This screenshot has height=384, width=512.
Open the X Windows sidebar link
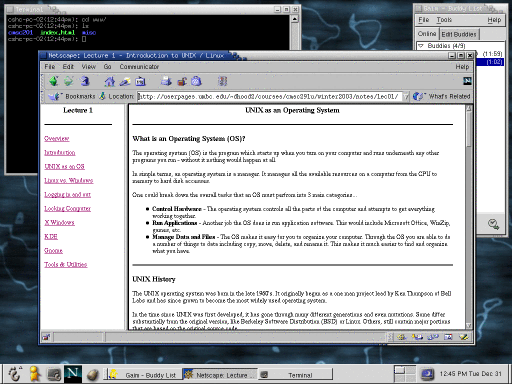click(x=60, y=222)
